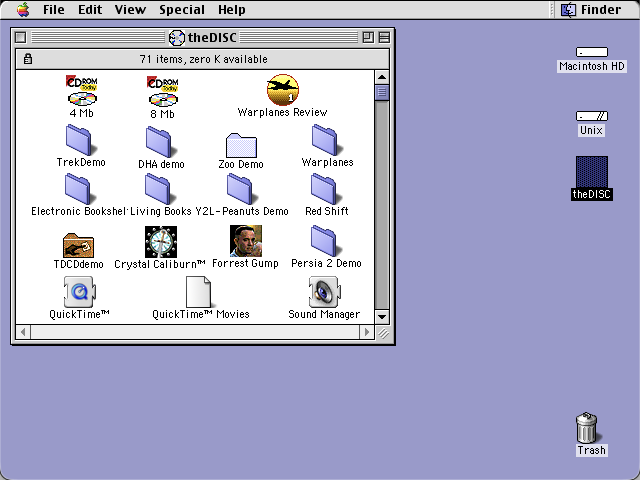Image resolution: width=640 pixels, height=480 pixels.
Task: Select the Warplanes folder icon
Action: coord(325,140)
